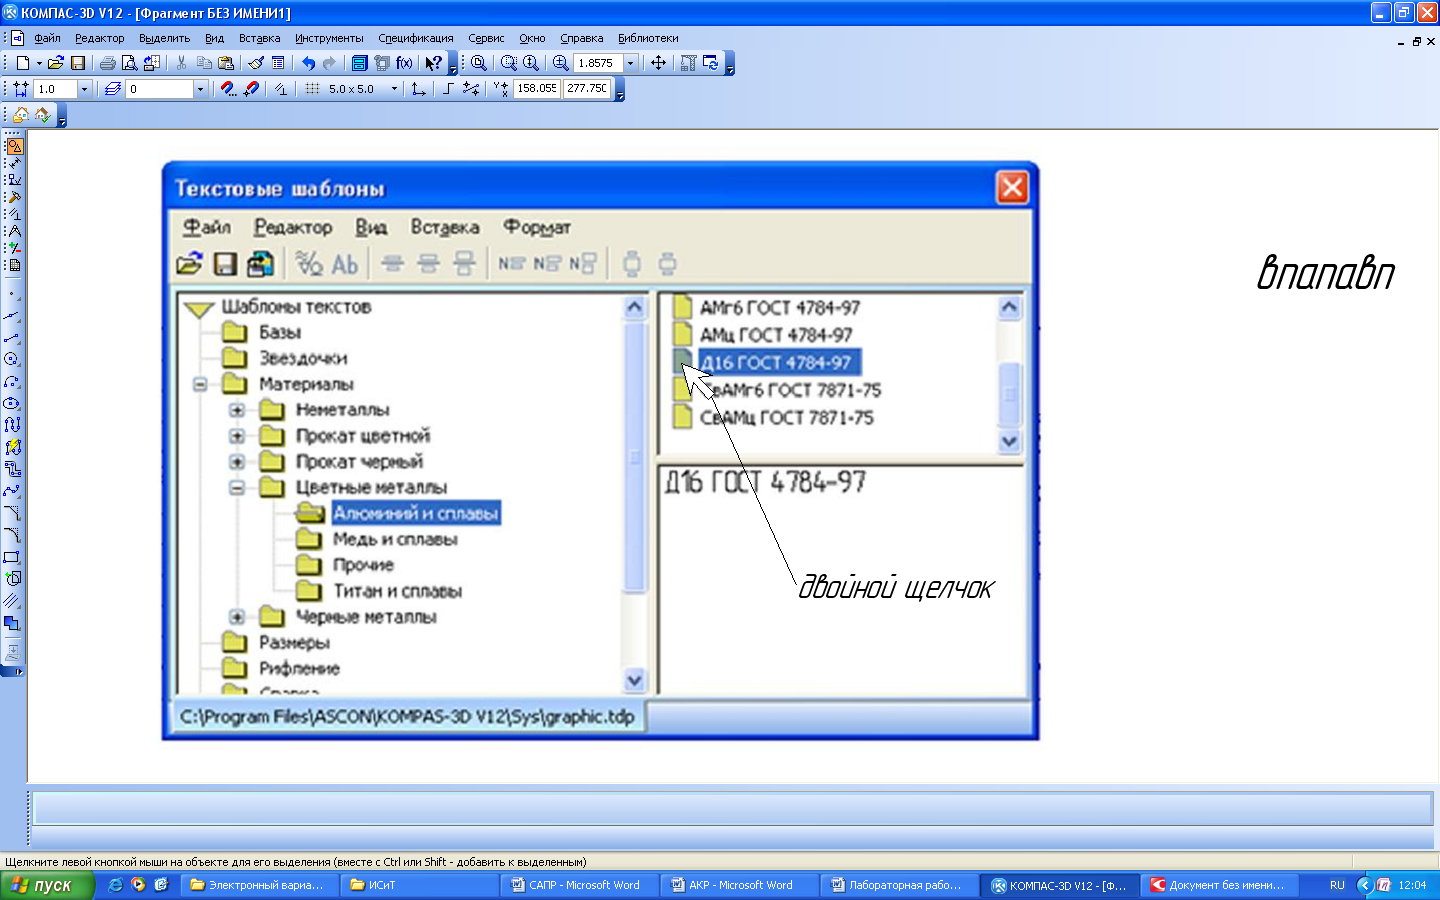Choose the Ellipse tool in the left toolbar

pyautogui.click(x=12, y=403)
